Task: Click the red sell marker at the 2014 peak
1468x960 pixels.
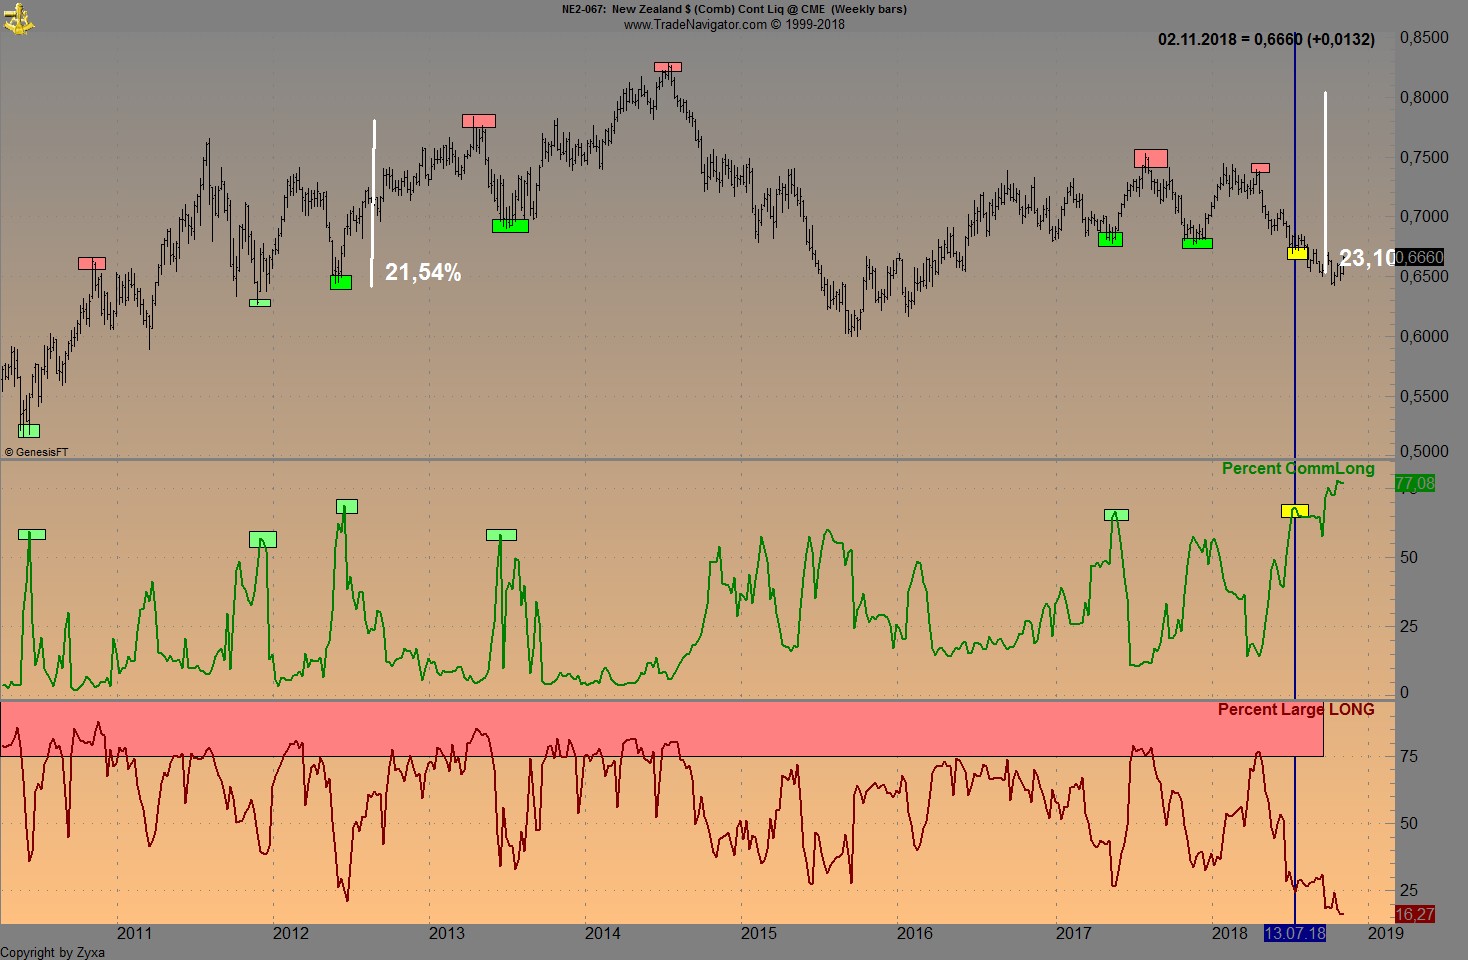Action: pos(668,68)
